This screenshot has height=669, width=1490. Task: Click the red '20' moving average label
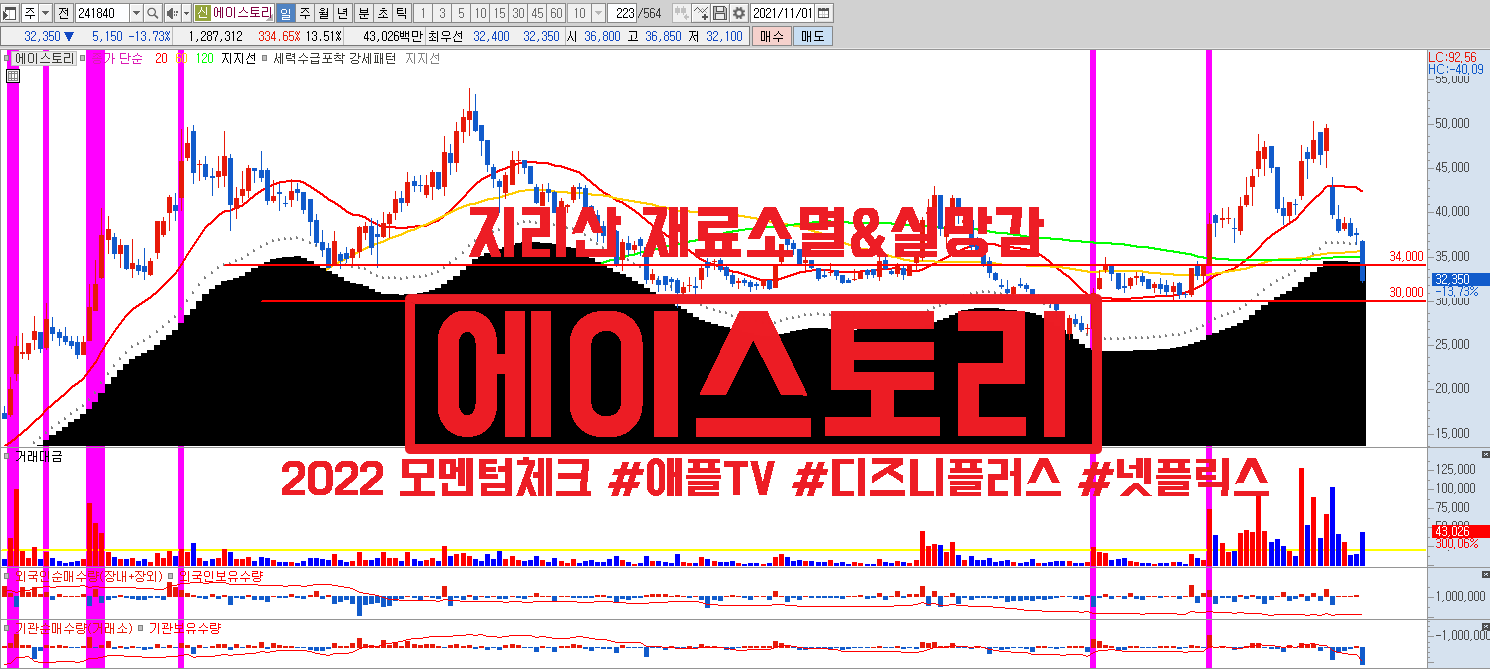tap(161, 58)
